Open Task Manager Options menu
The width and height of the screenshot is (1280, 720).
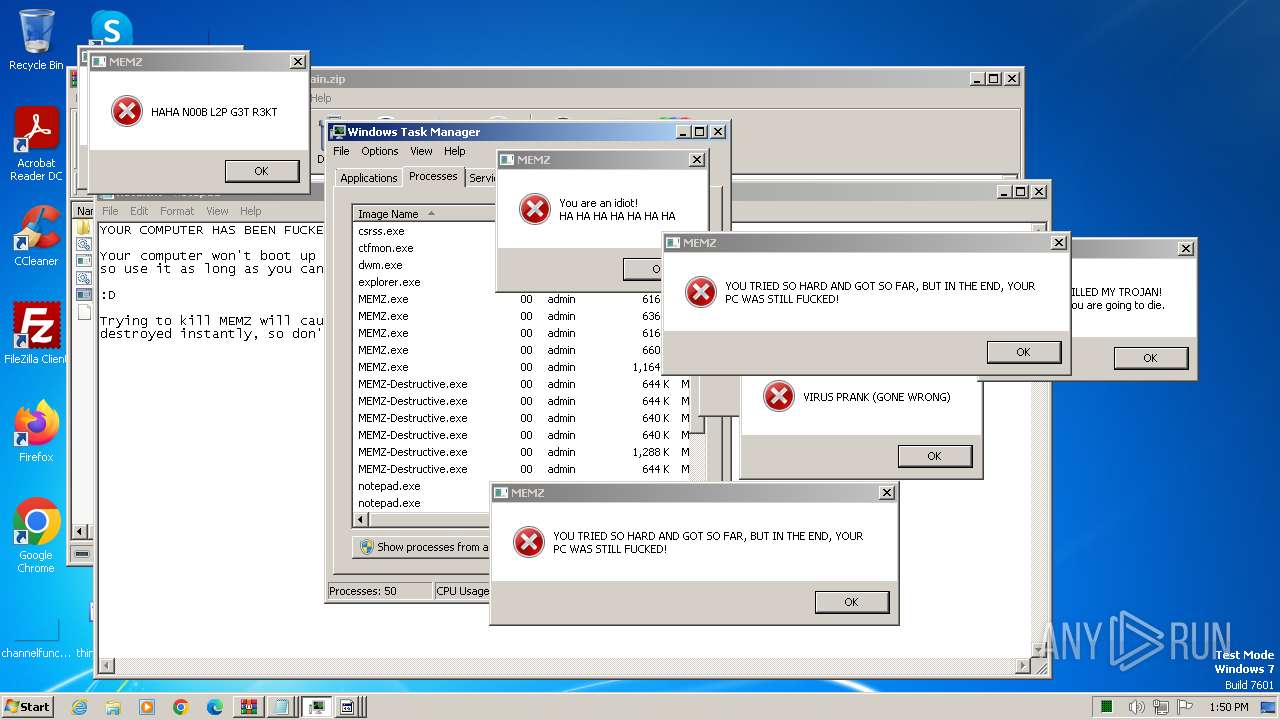tap(380, 151)
